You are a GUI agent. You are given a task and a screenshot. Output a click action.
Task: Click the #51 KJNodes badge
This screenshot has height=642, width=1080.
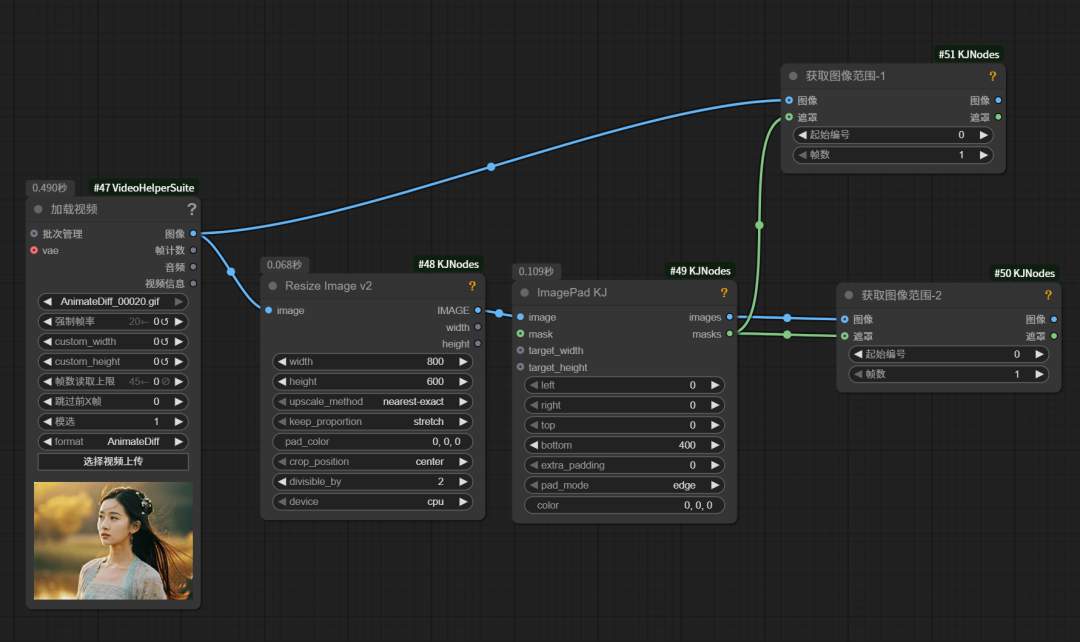pyautogui.click(x=968, y=54)
